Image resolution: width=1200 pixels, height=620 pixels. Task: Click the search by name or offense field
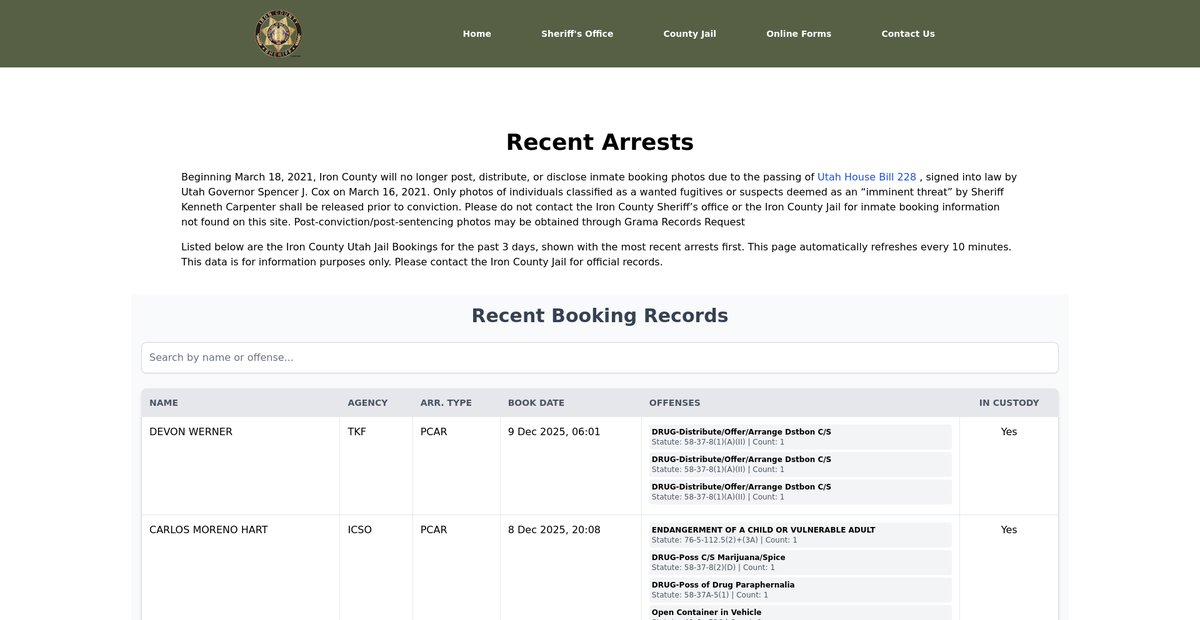(x=600, y=358)
